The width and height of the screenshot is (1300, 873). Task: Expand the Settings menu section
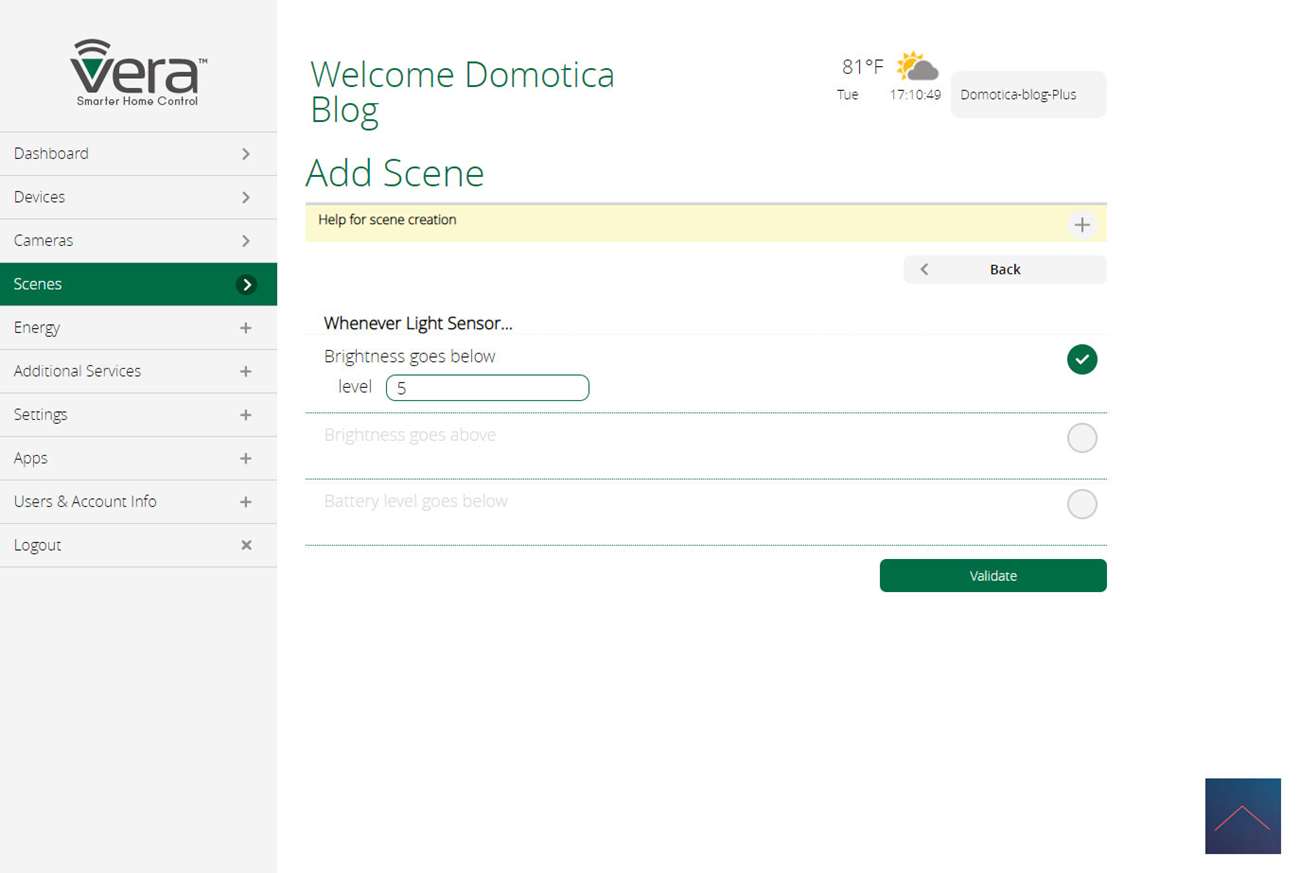138,415
